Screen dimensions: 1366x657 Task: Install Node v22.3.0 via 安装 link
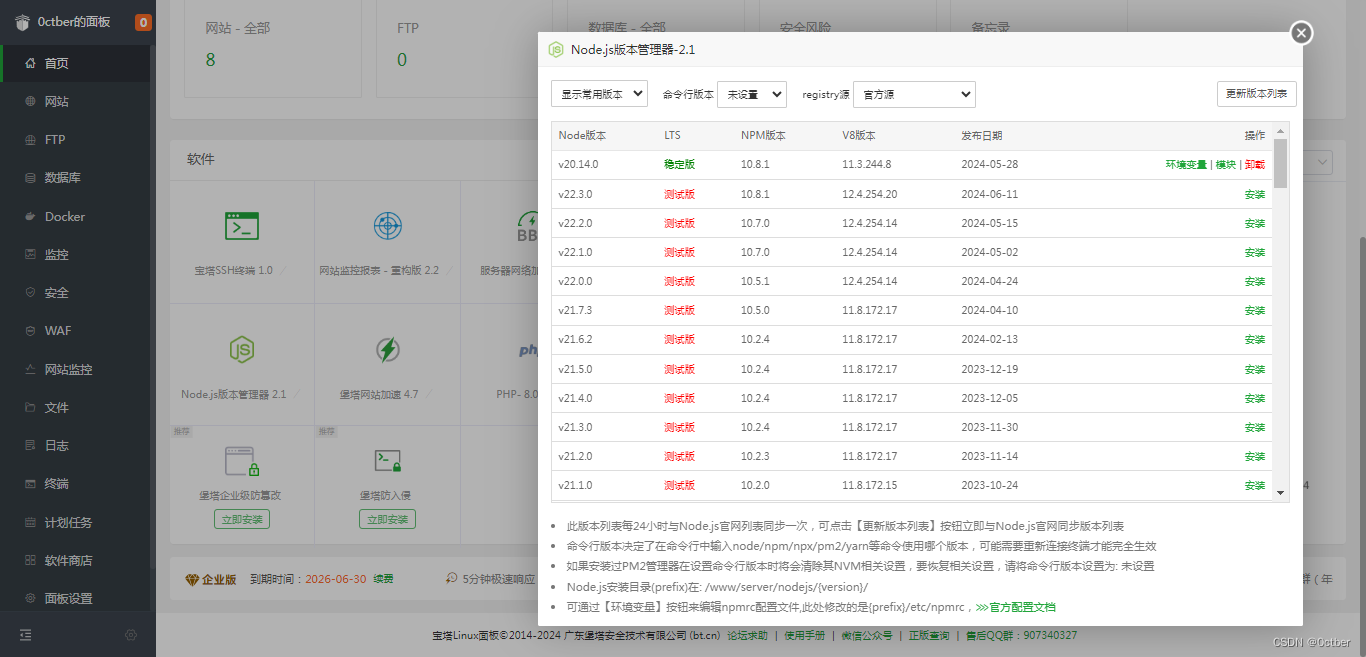(x=1255, y=194)
